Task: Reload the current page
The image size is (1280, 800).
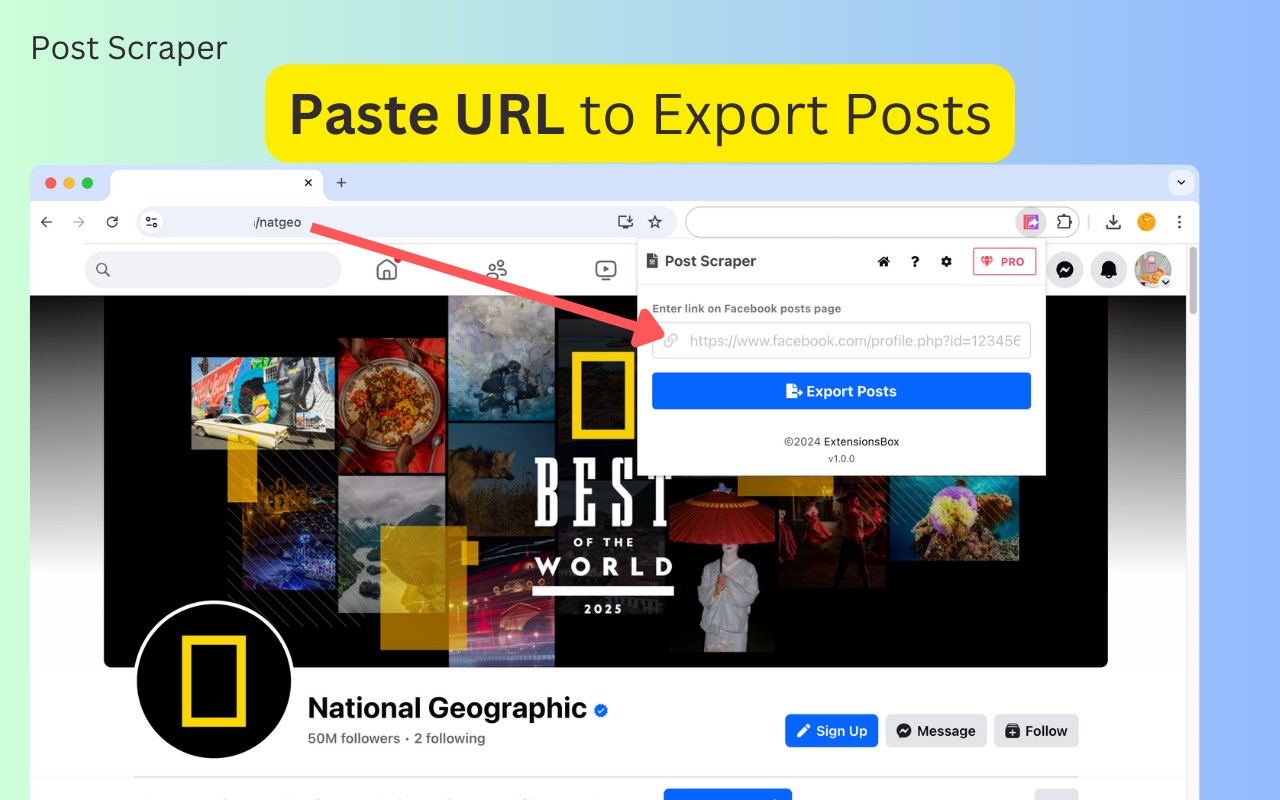Action: click(112, 222)
